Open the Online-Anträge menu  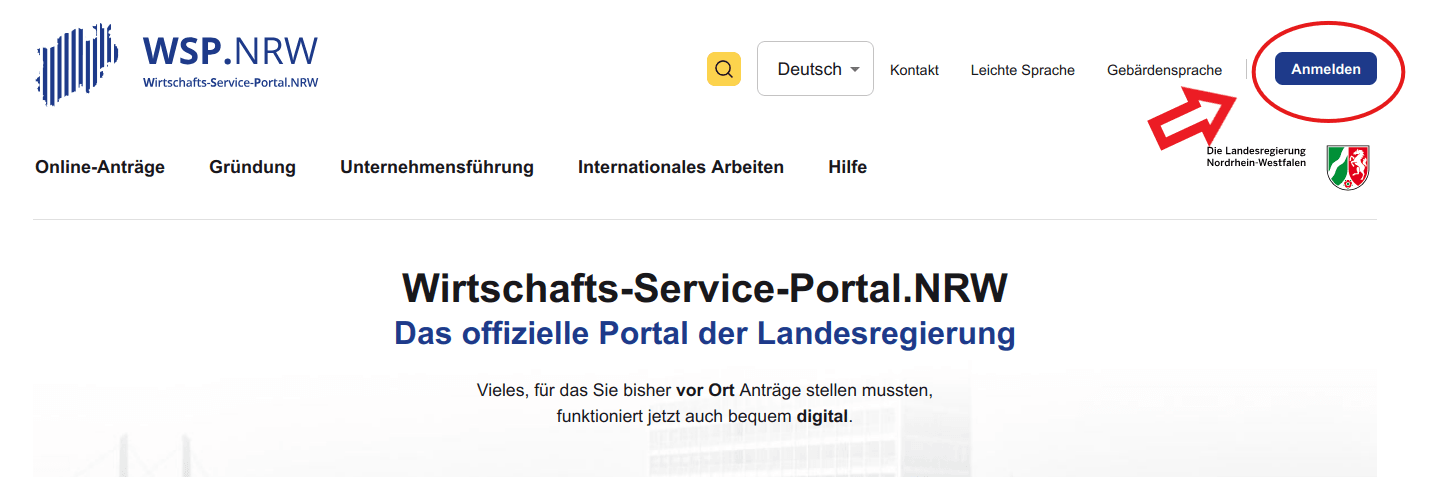click(x=100, y=167)
